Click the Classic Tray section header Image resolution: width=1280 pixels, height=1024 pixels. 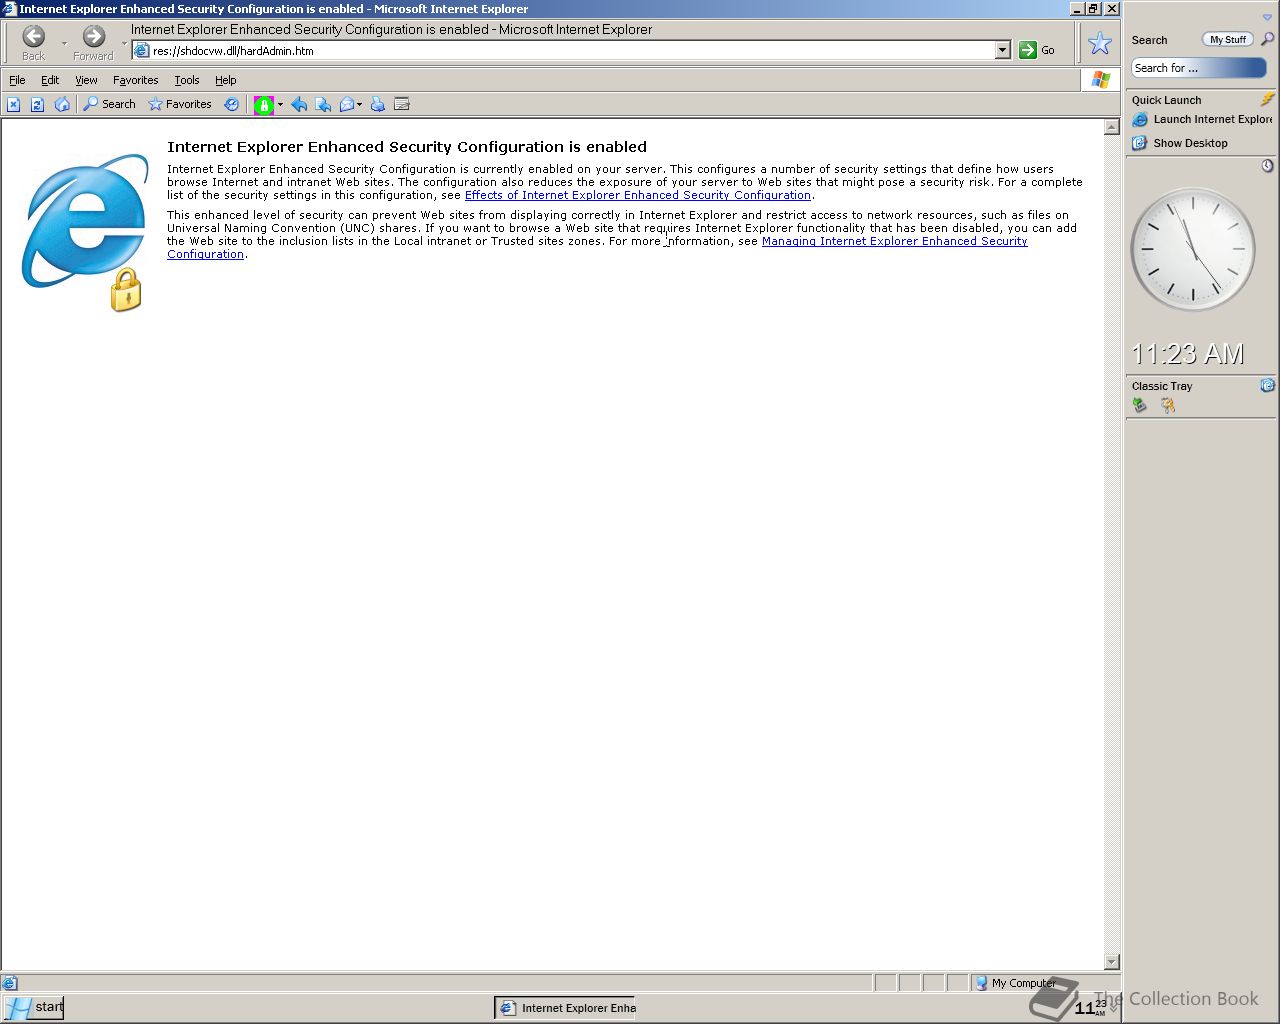coord(1162,386)
